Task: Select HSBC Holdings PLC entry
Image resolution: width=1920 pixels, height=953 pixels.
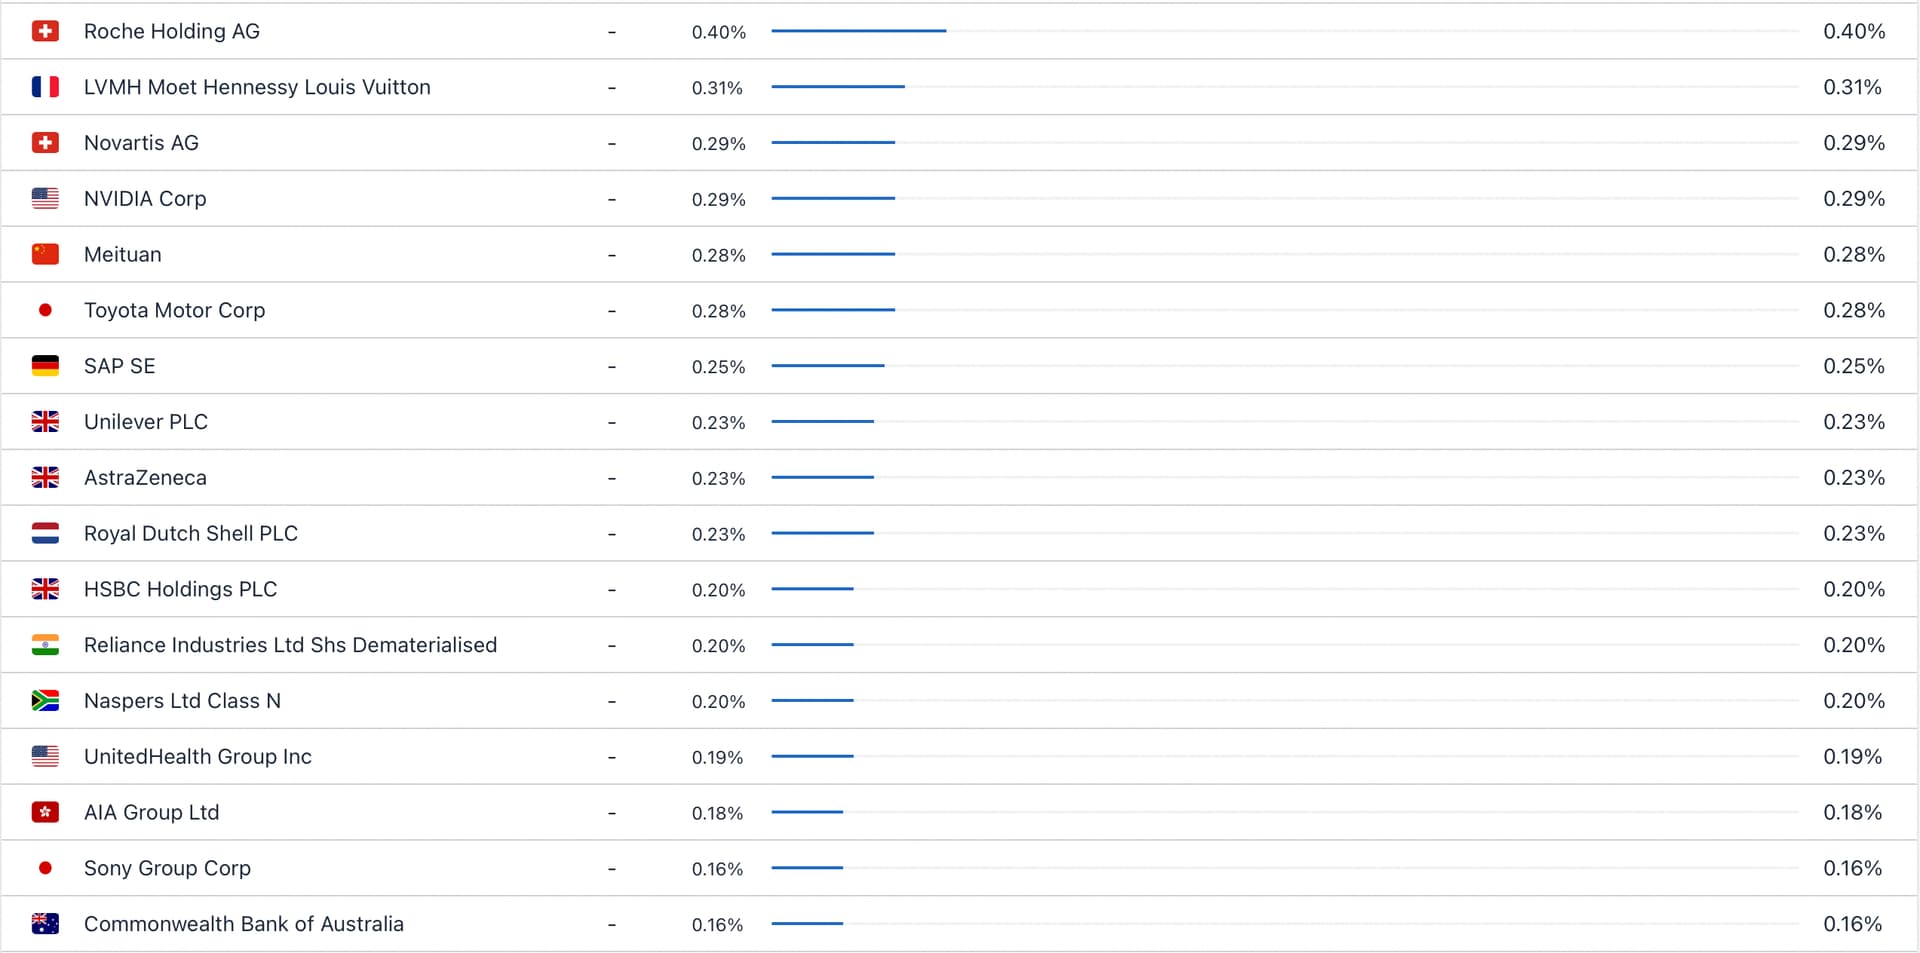Action: (x=180, y=589)
